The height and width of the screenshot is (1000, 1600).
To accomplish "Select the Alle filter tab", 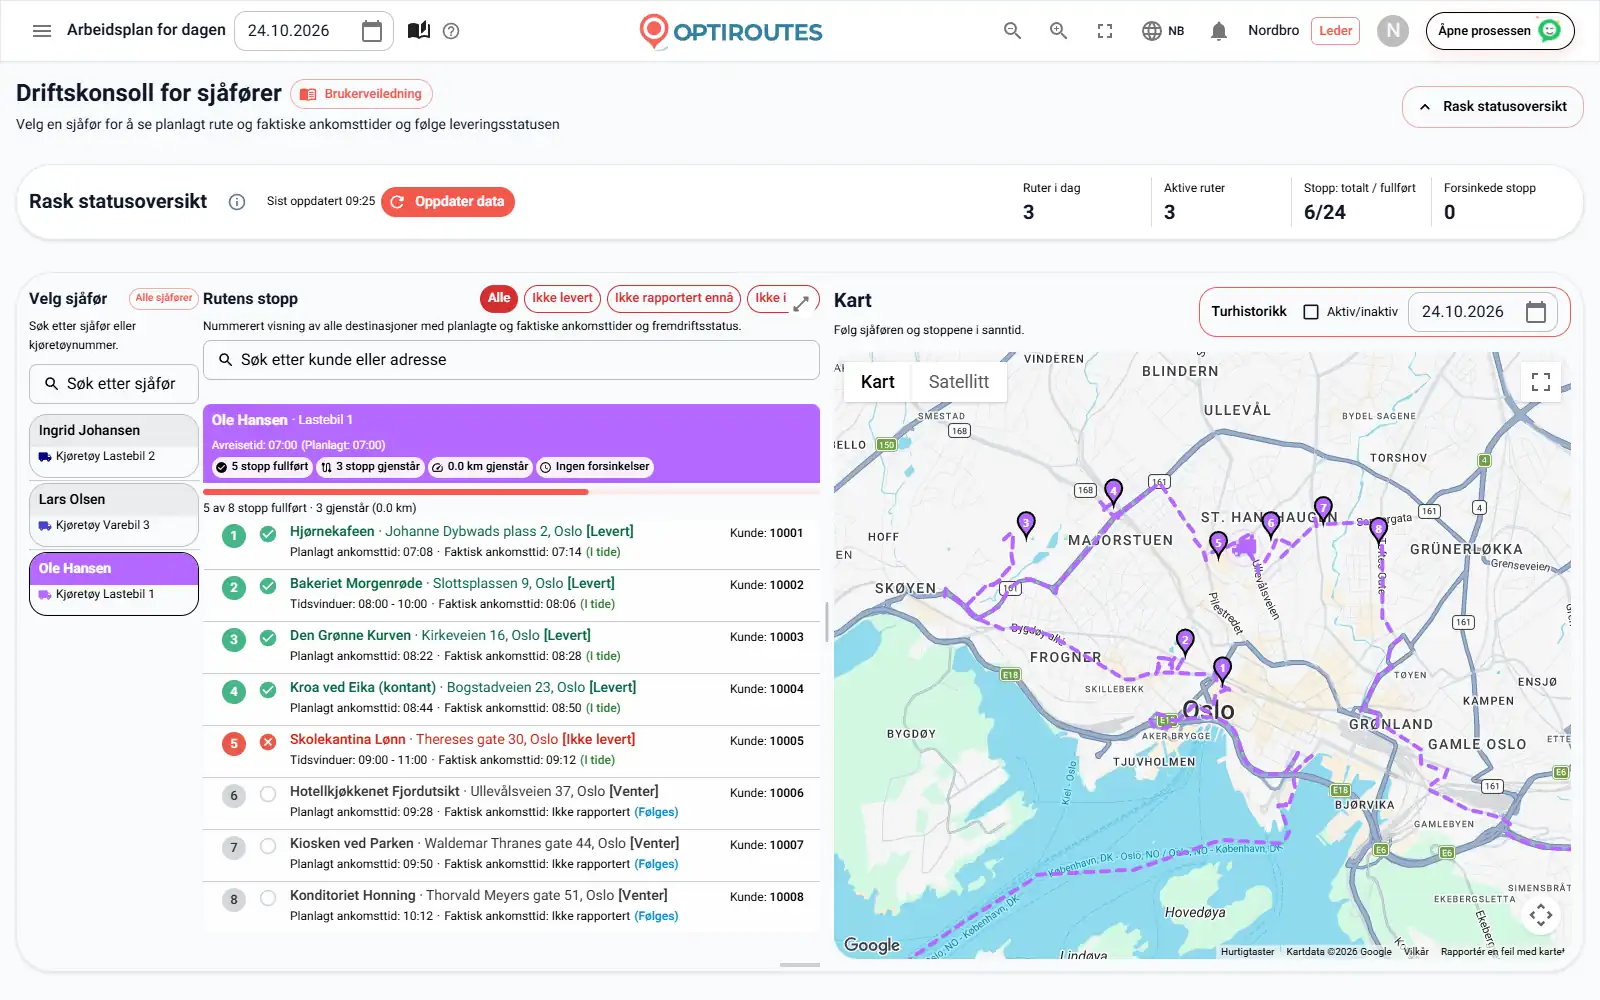I will [x=499, y=298].
